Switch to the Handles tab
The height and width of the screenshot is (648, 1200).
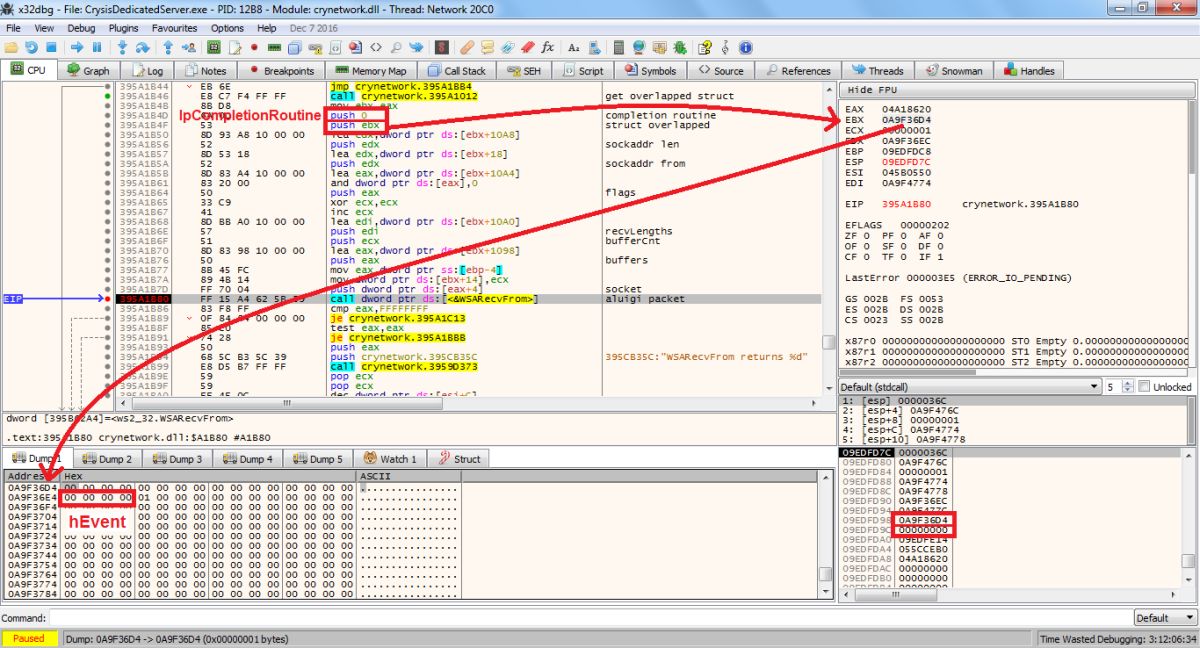[x=1028, y=71]
